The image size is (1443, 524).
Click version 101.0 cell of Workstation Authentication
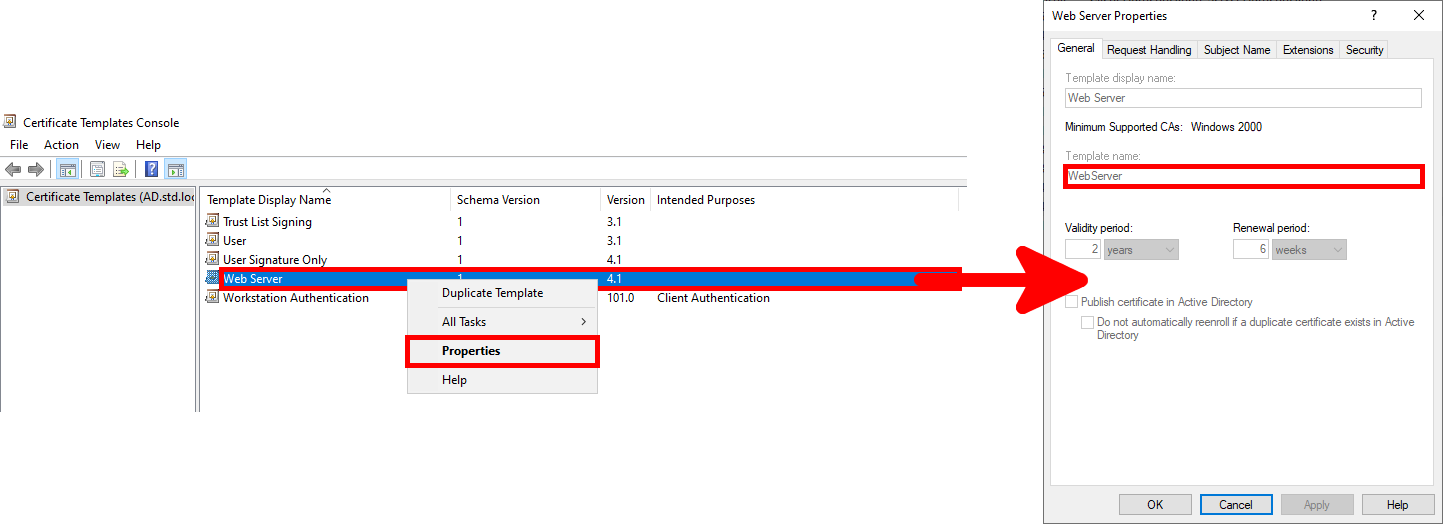(x=620, y=298)
